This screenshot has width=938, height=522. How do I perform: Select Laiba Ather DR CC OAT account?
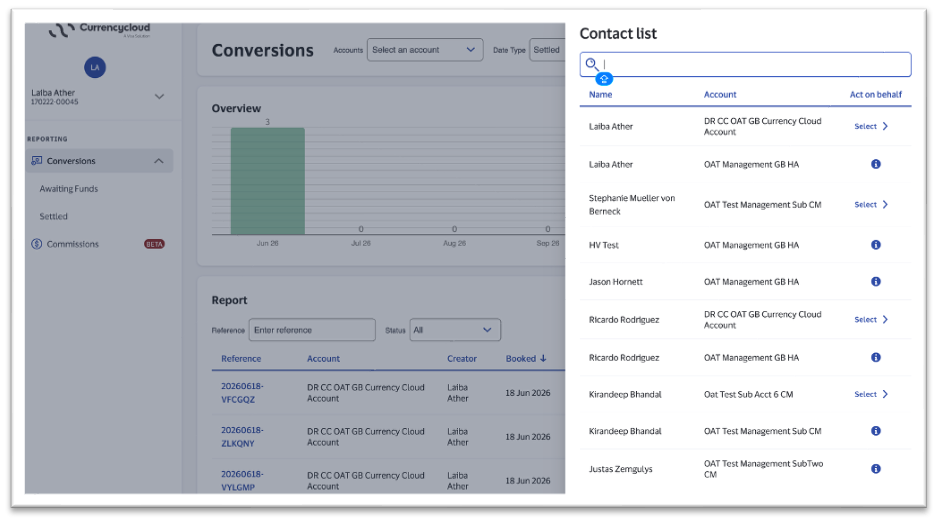(x=870, y=126)
